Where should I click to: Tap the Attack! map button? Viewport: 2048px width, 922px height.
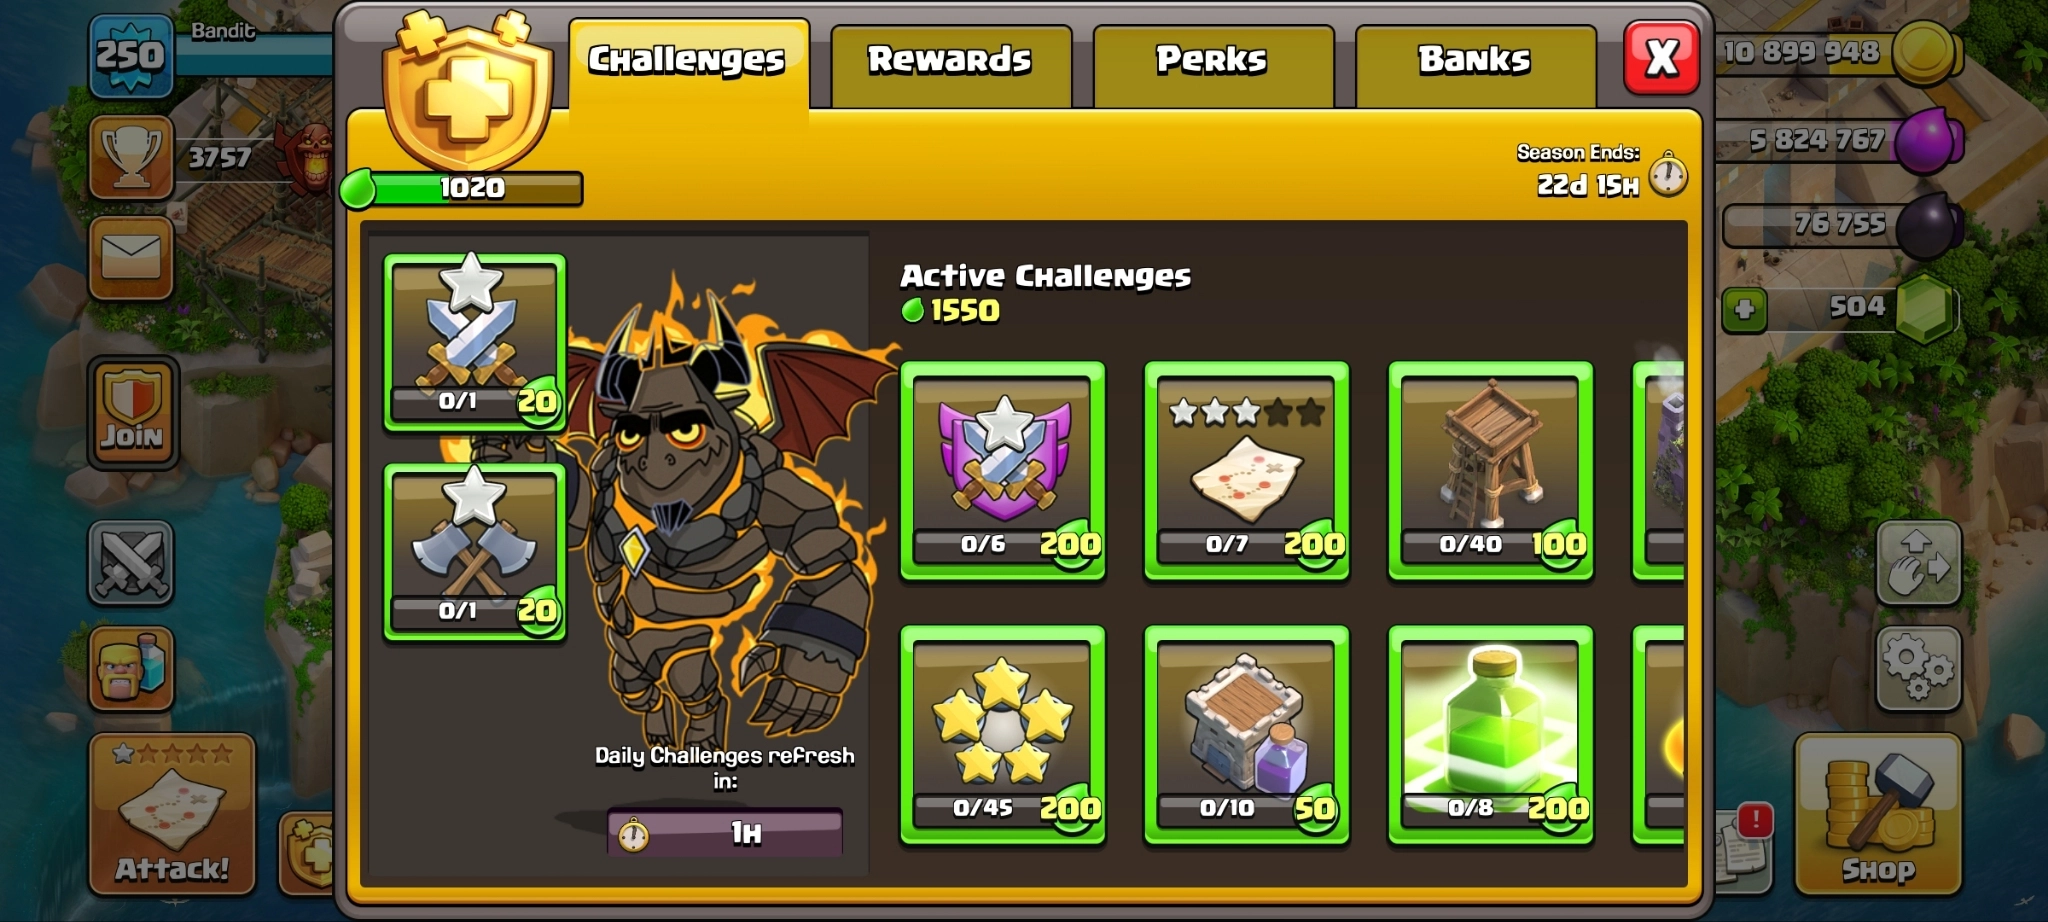point(172,814)
